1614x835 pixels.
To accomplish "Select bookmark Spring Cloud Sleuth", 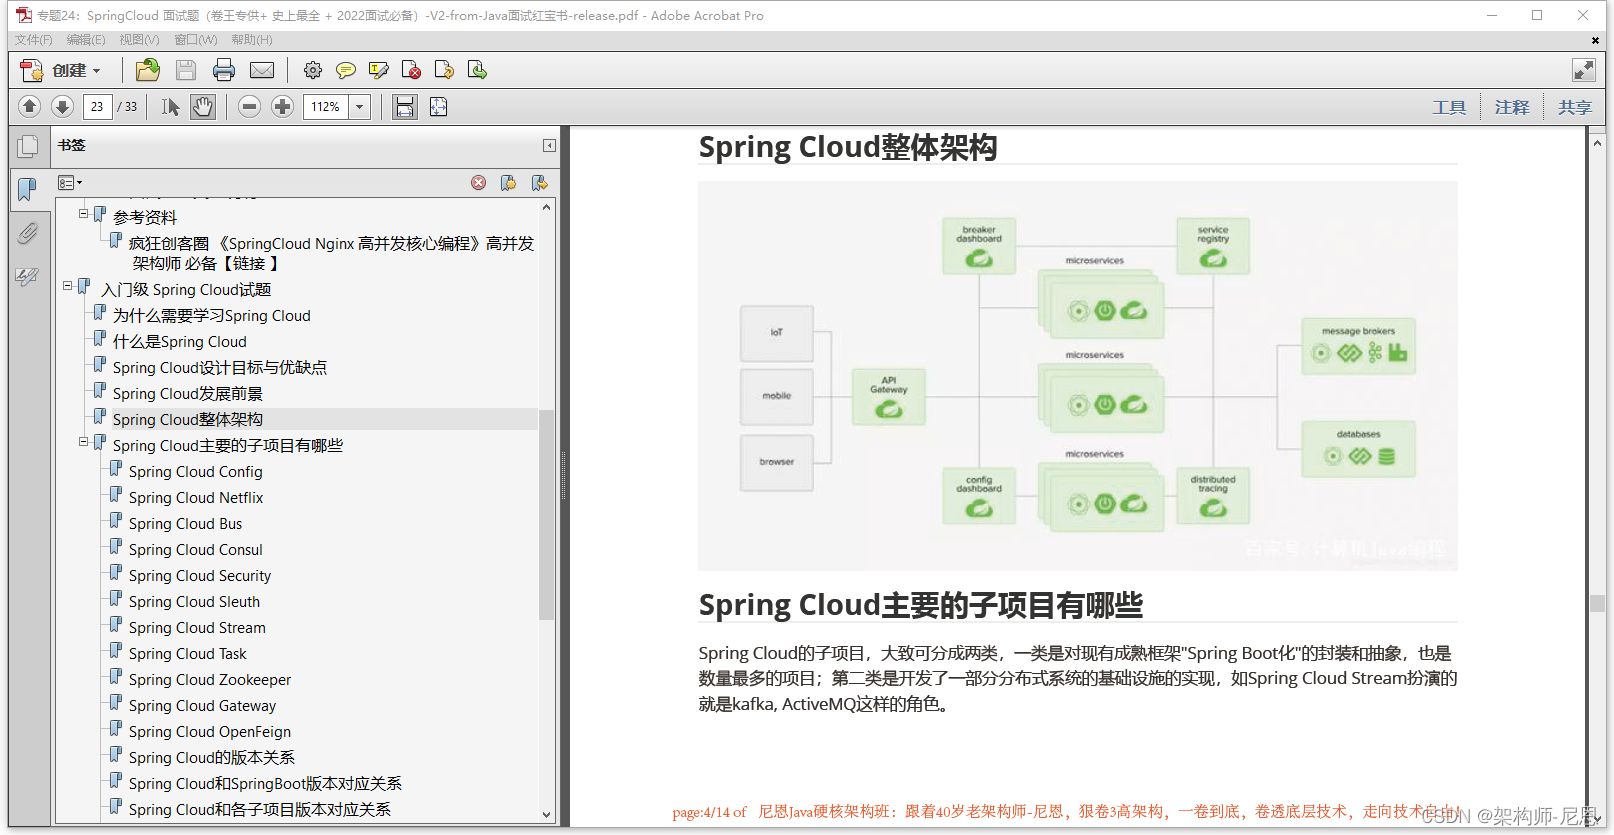I will [x=194, y=602].
